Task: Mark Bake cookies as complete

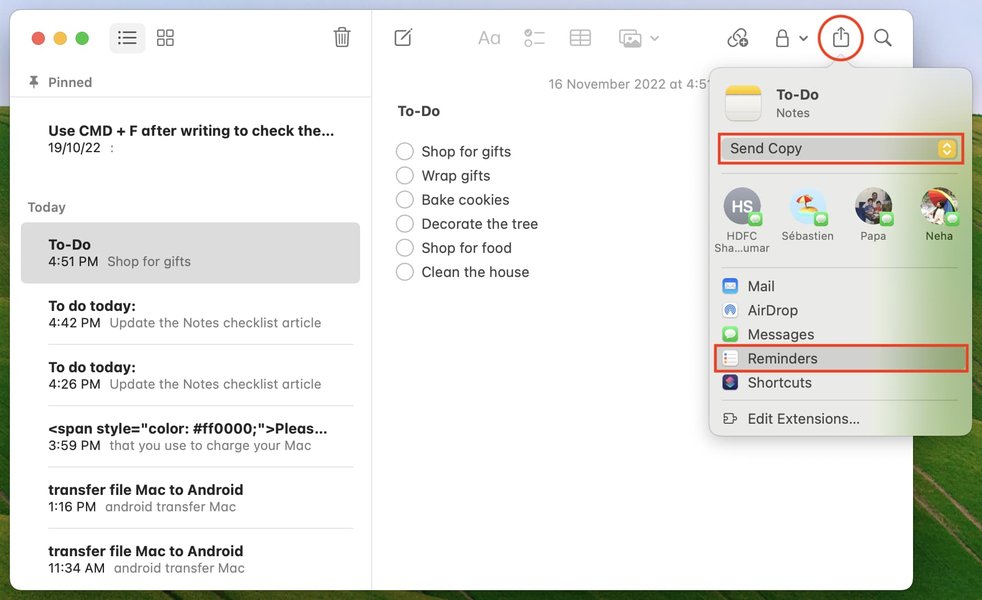Action: (x=405, y=199)
